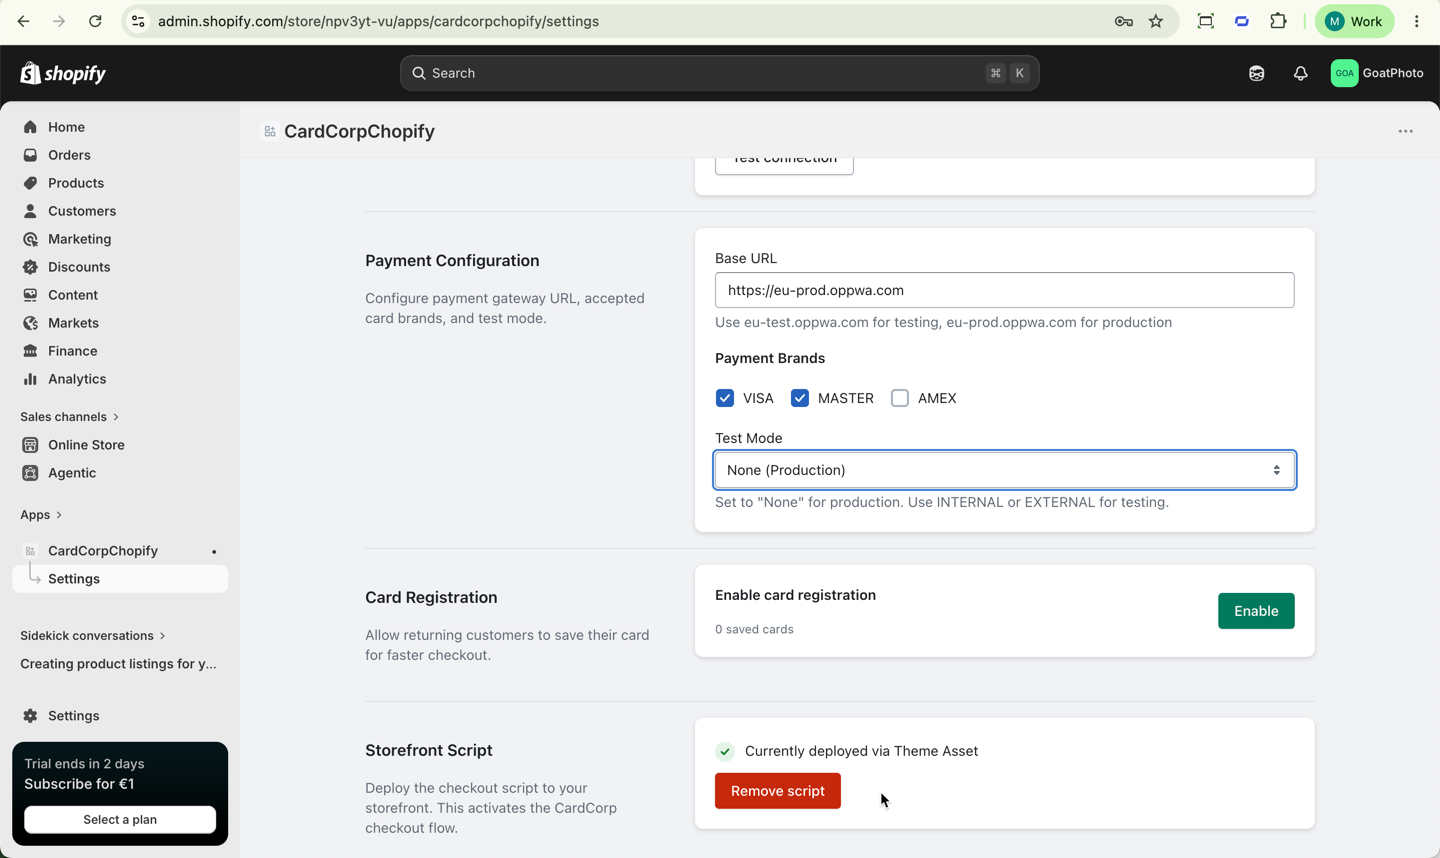
Task: Click the Marketing target icon
Action: pyautogui.click(x=30, y=239)
